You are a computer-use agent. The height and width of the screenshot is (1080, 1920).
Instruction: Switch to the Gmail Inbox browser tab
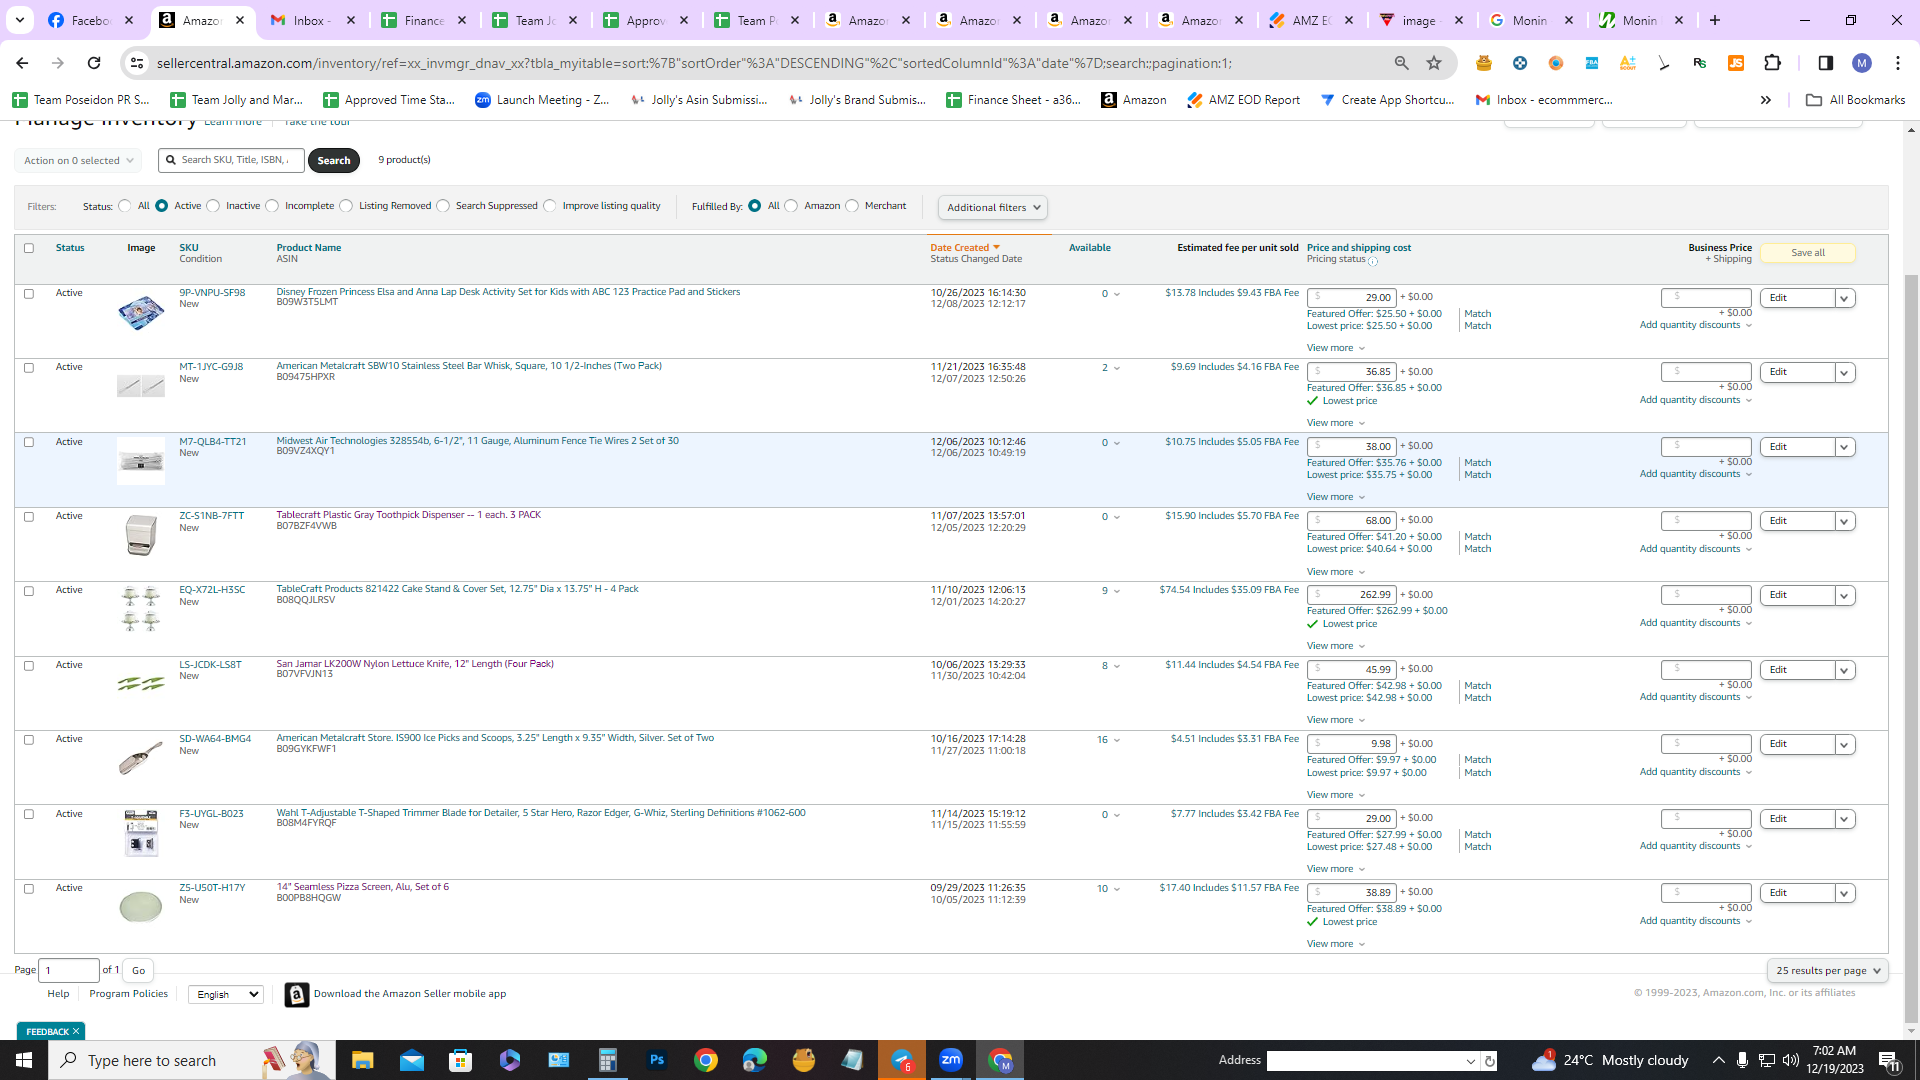point(314,20)
